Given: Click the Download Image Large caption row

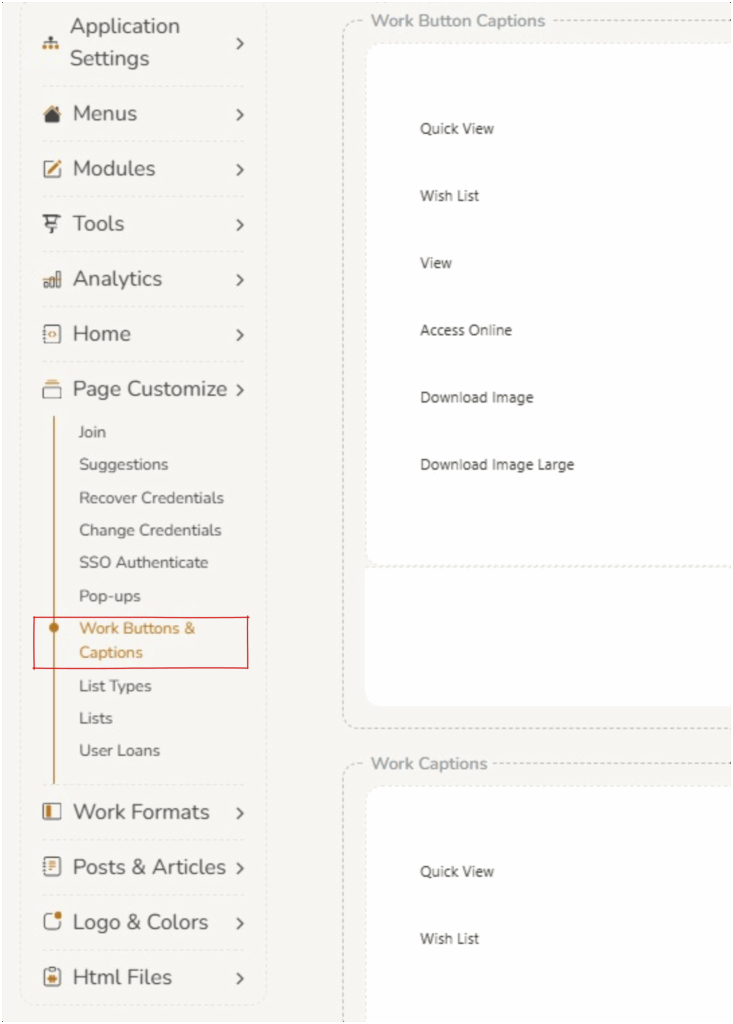Looking at the screenshot, I should click(497, 465).
